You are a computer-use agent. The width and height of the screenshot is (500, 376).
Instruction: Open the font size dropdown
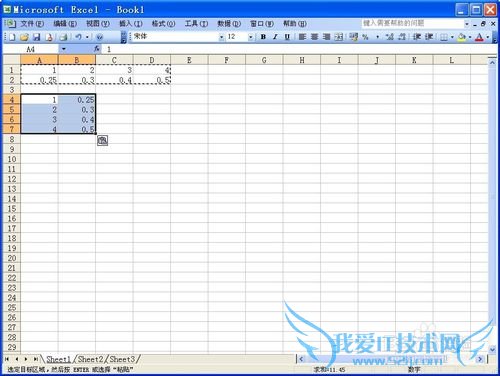coord(251,37)
